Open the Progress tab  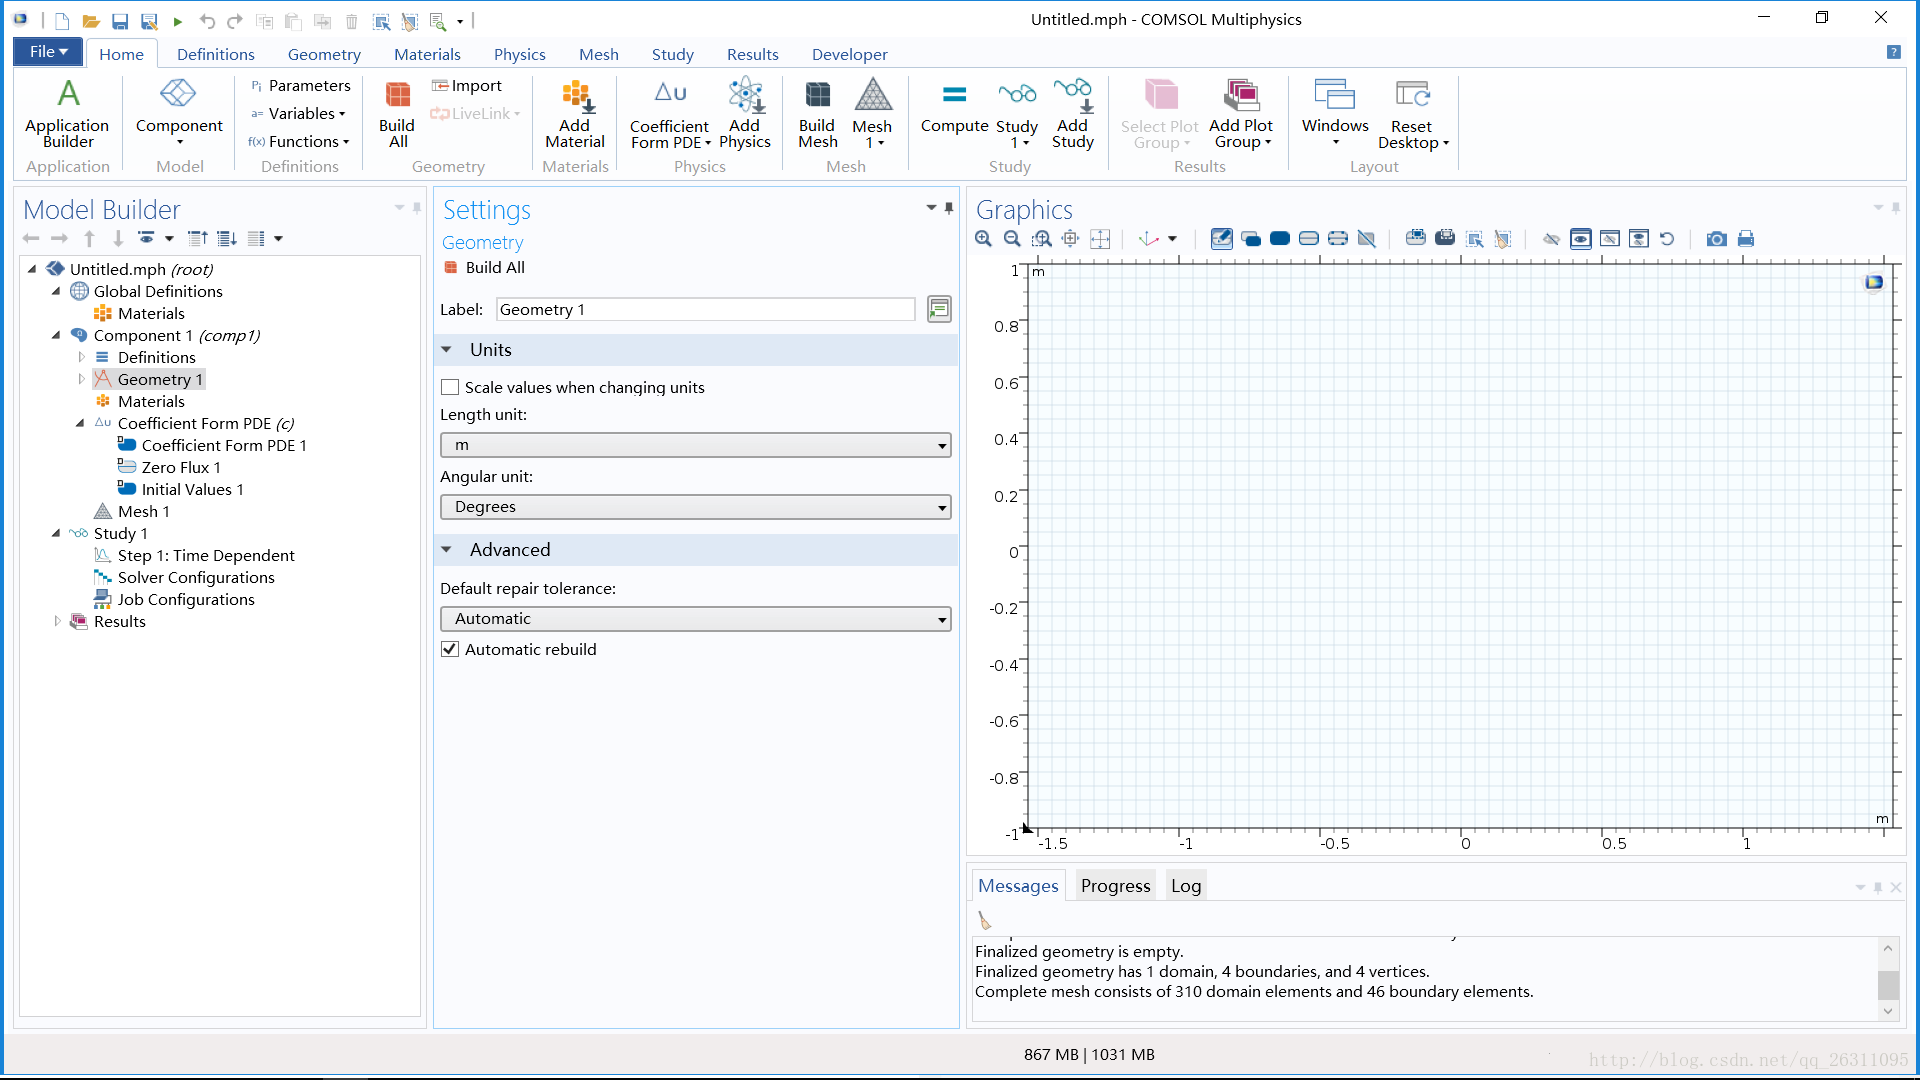click(1115, 885)
